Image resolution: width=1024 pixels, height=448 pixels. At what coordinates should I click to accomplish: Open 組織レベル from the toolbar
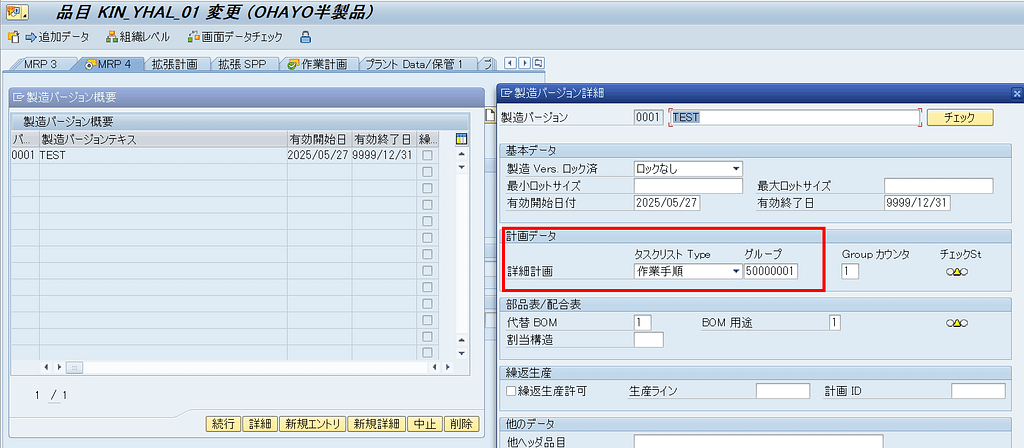pyautogui.click(x=136, y=37)
